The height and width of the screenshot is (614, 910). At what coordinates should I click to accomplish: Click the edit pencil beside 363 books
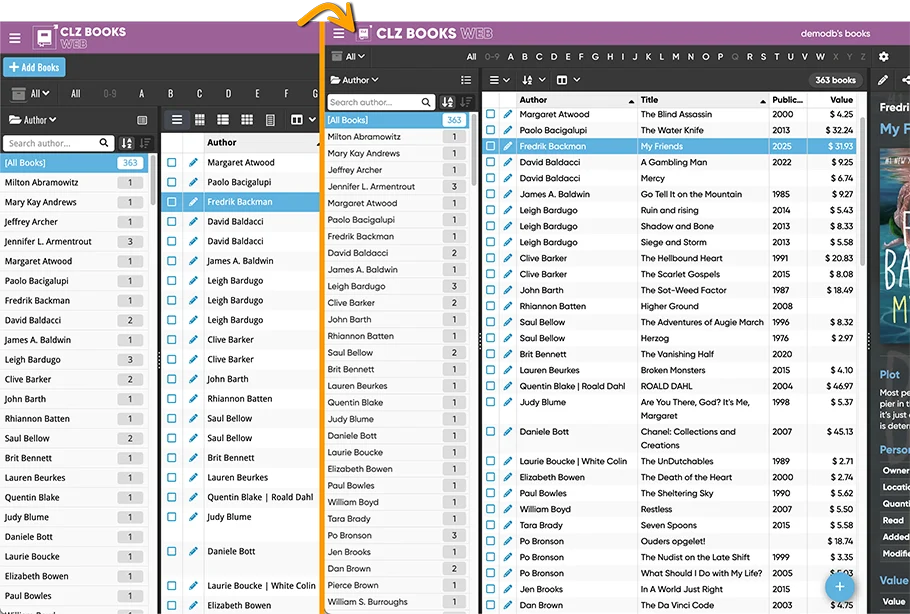[x=883, y=80]
